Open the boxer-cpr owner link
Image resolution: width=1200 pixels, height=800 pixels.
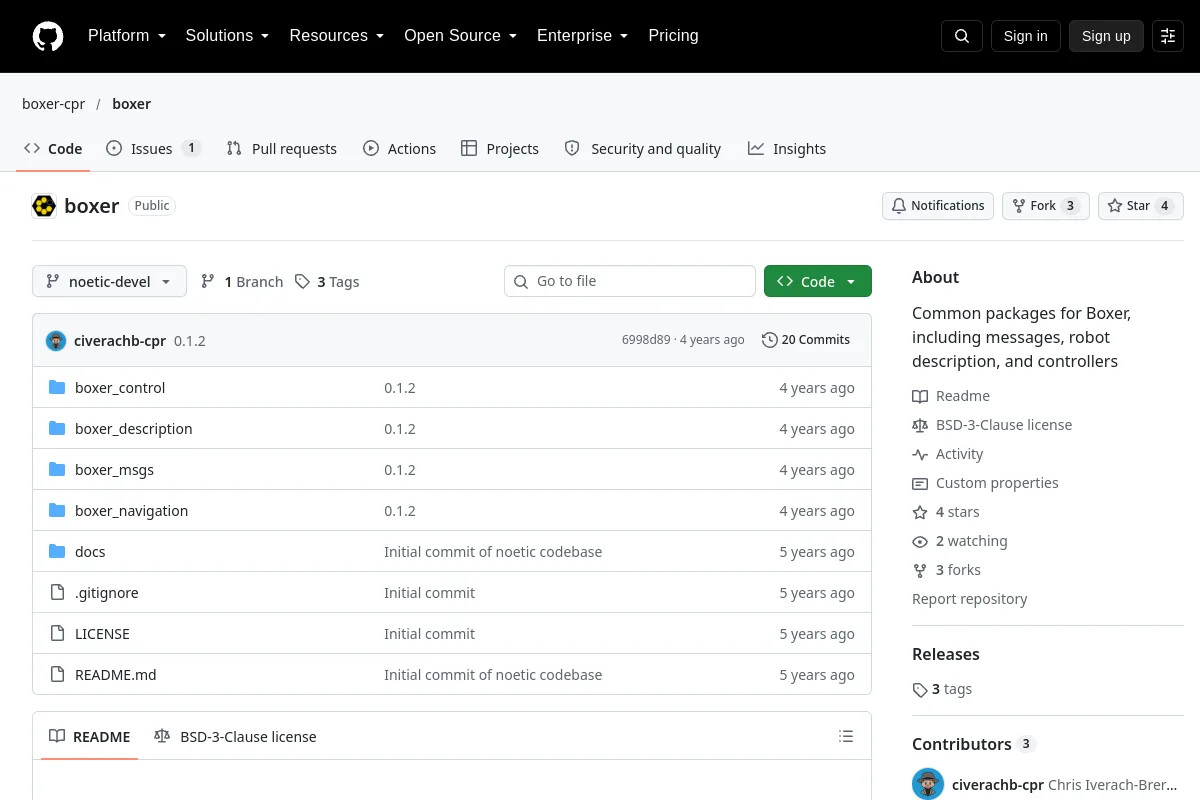point(54,104)
